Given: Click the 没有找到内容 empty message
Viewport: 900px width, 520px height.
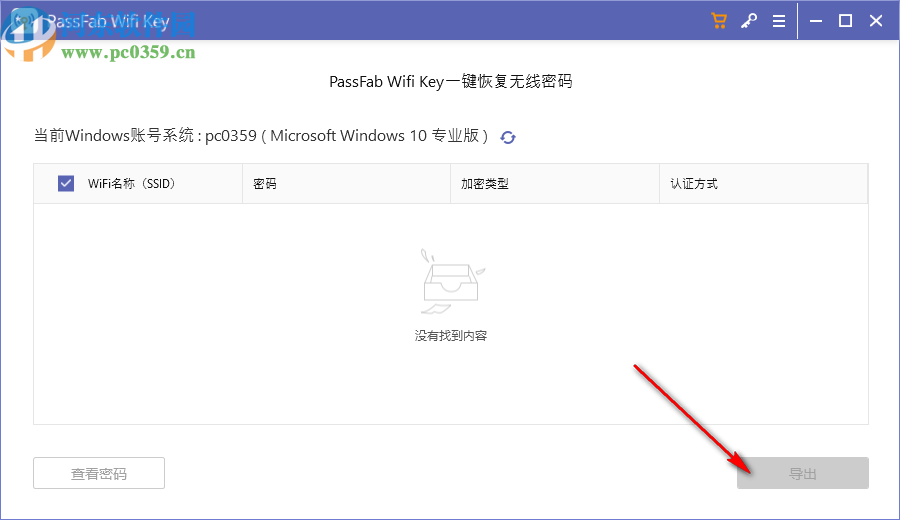Looking at the screenshot, I should [x=451, y=336].
